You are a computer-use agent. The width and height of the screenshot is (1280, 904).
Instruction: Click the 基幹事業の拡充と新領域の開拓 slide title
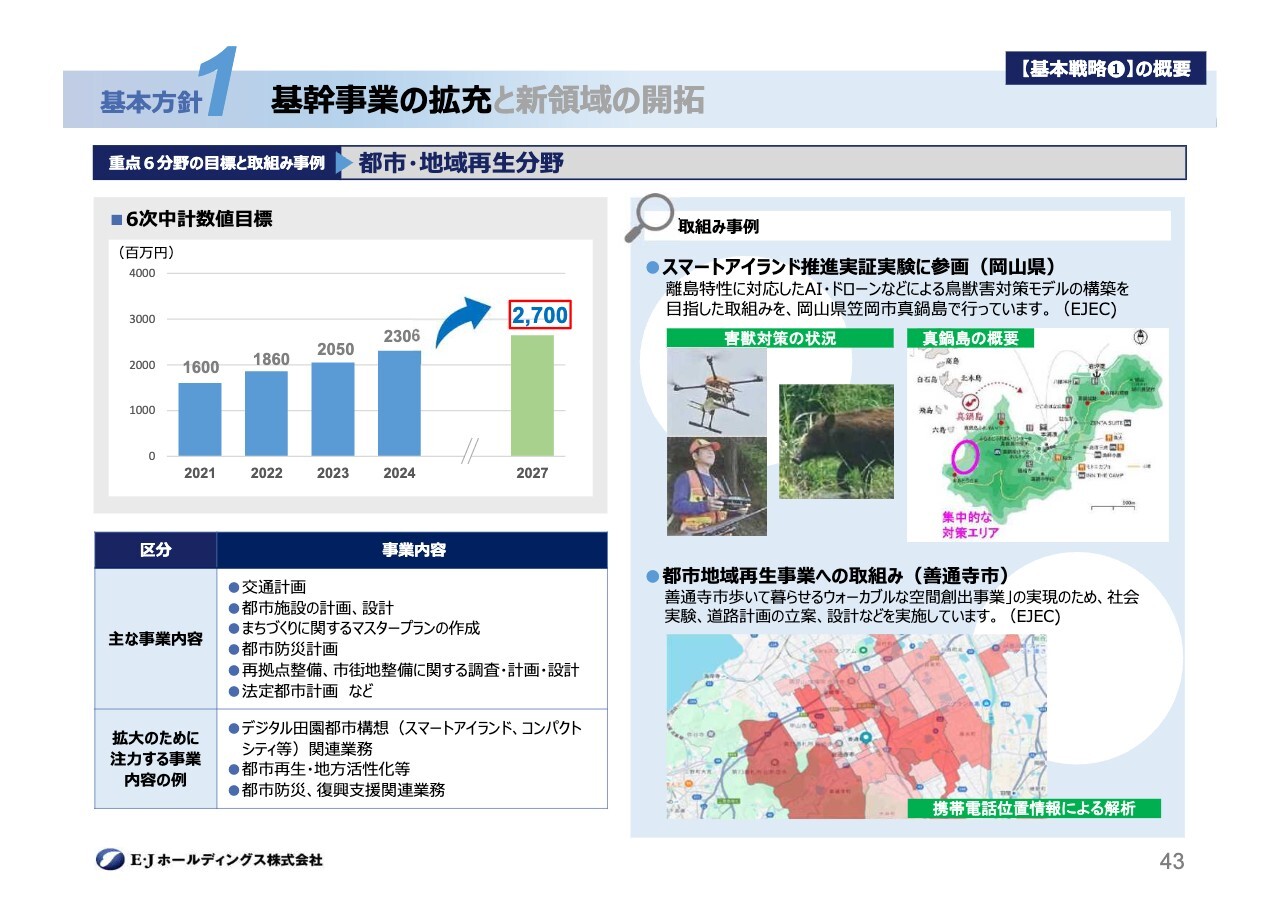click(487, 100)
